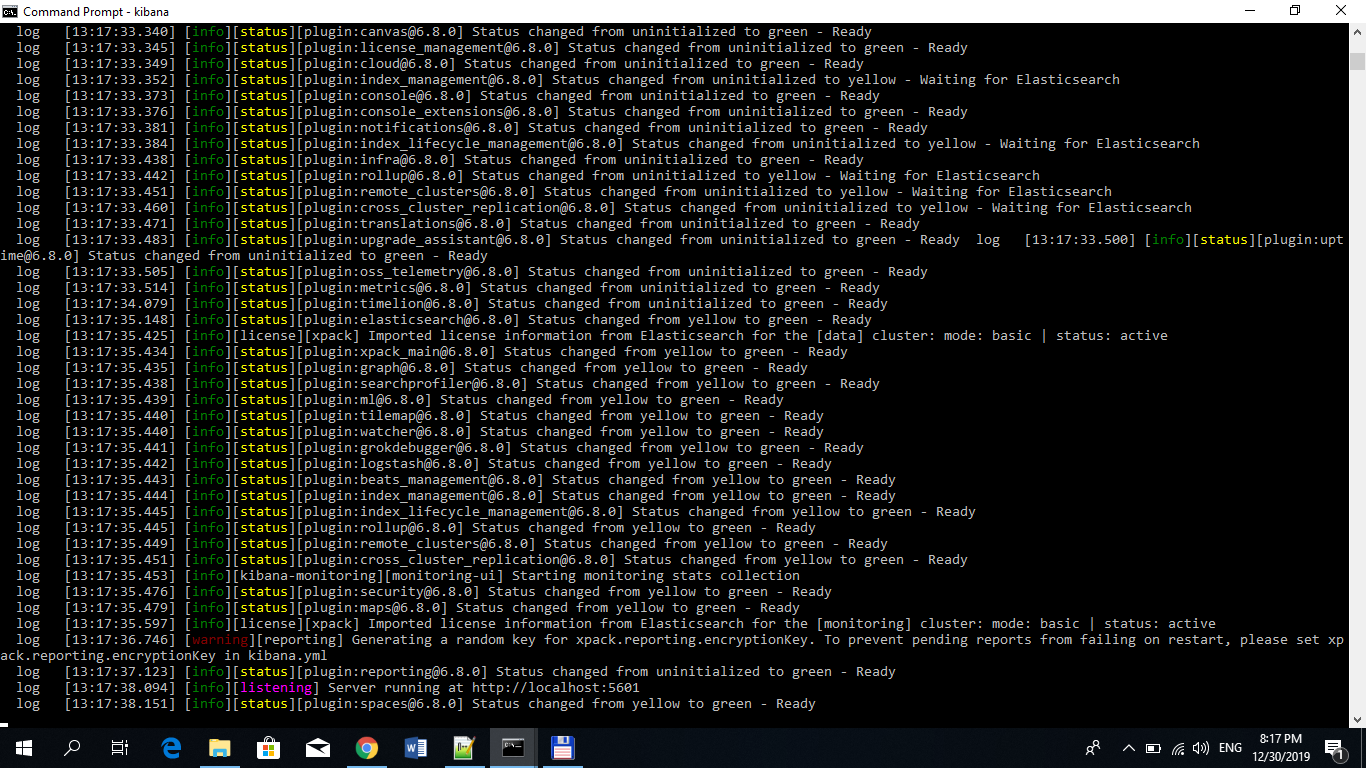Click the scrollbar down arrow in the console
This screenshot has height=768, width=1366.
pos(1357,718)
